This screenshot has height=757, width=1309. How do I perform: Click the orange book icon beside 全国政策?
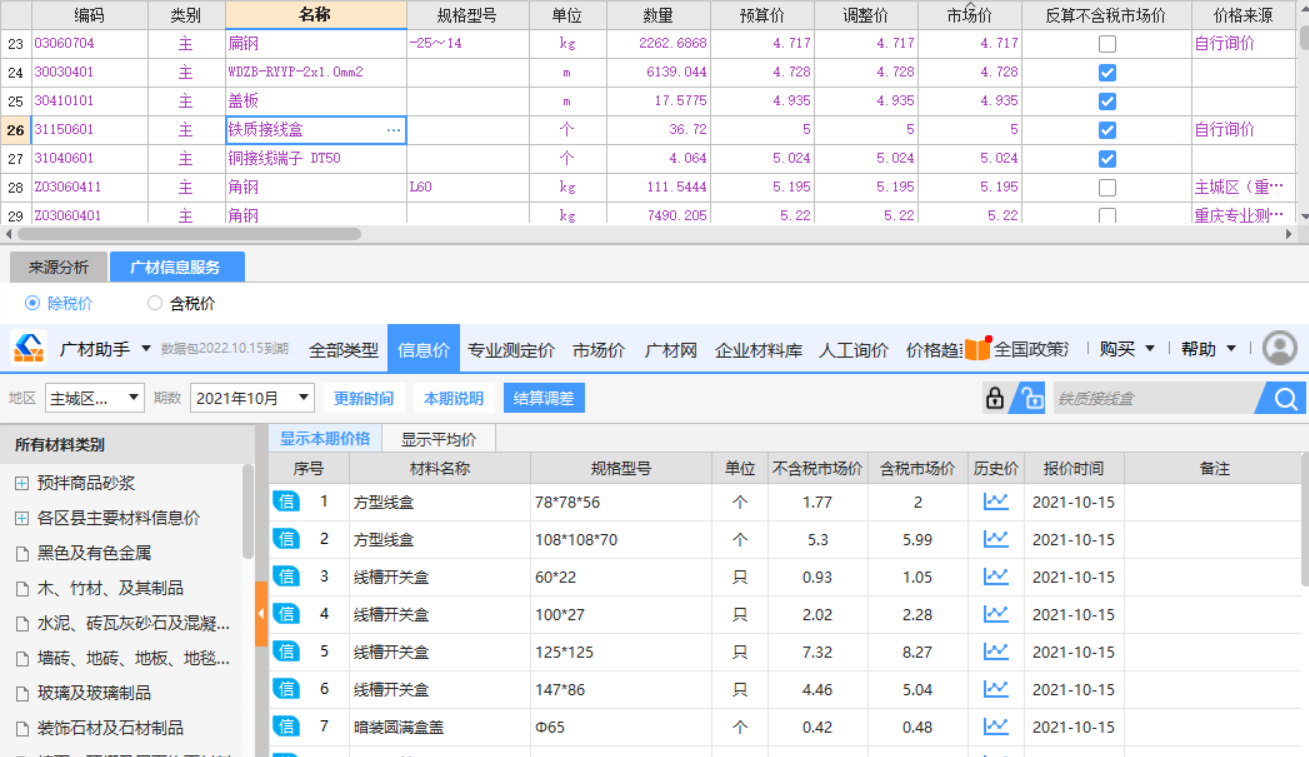(x=977, y=349)
